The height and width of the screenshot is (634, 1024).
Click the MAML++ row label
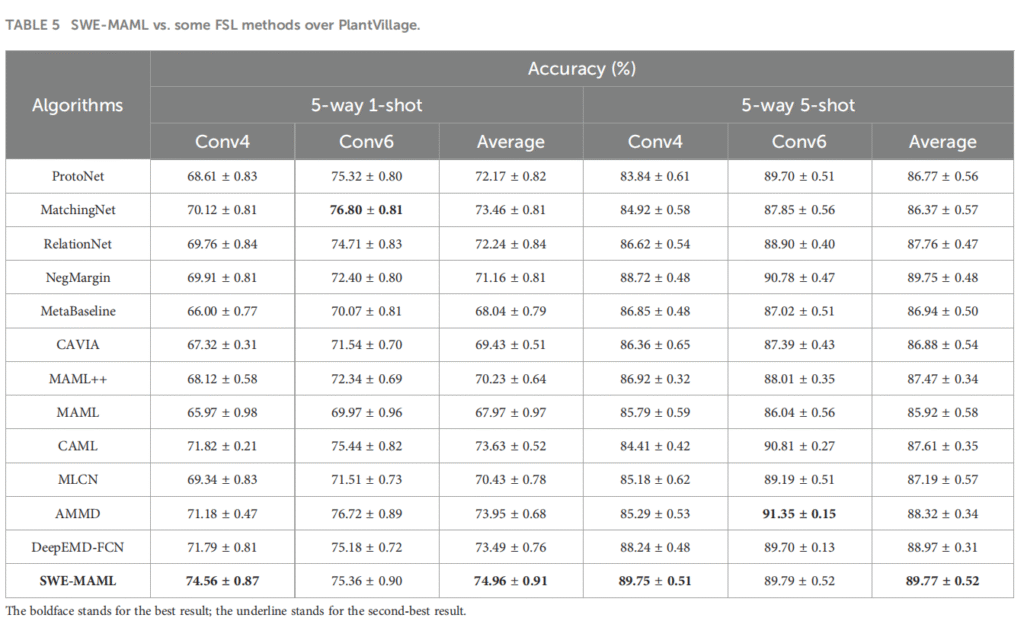click(x=78, y=378)
